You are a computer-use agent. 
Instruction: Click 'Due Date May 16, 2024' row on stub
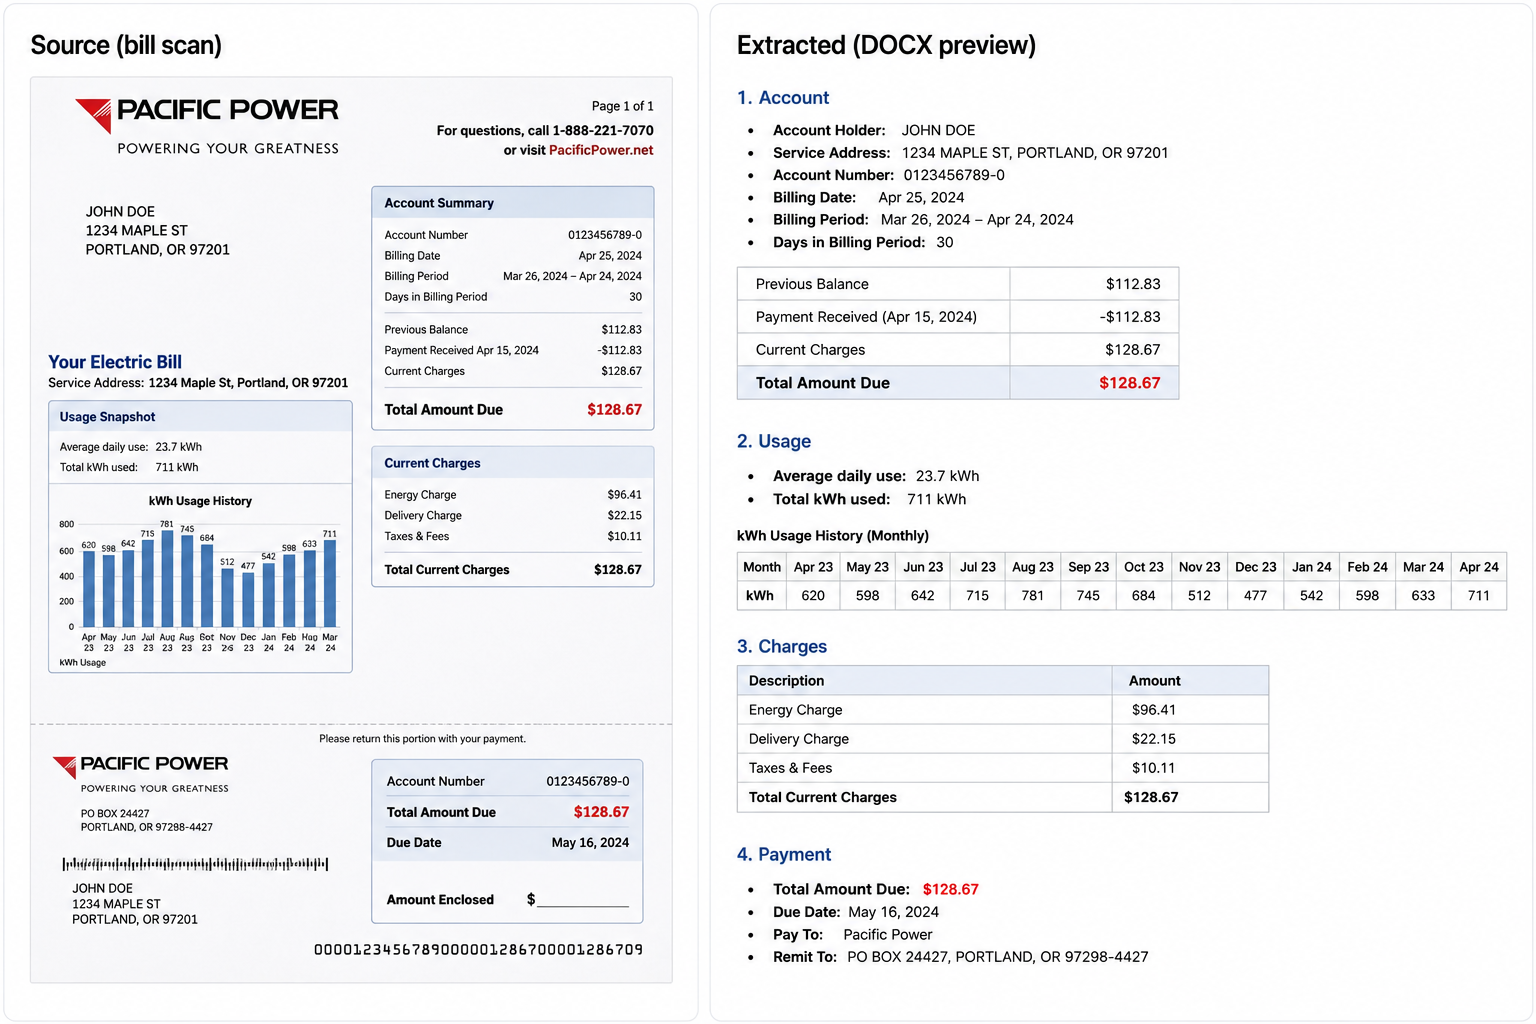[508, 843]
